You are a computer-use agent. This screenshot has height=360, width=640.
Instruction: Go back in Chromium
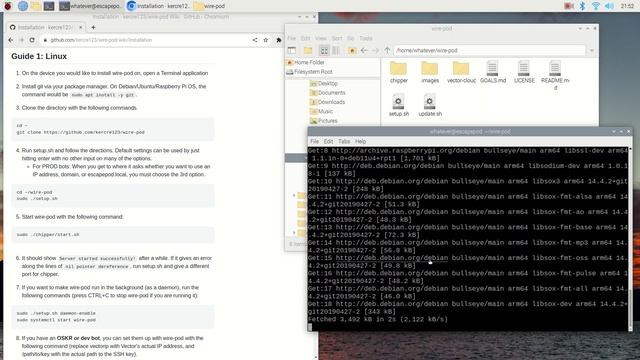pyautogui.click(x=11, y=40)
